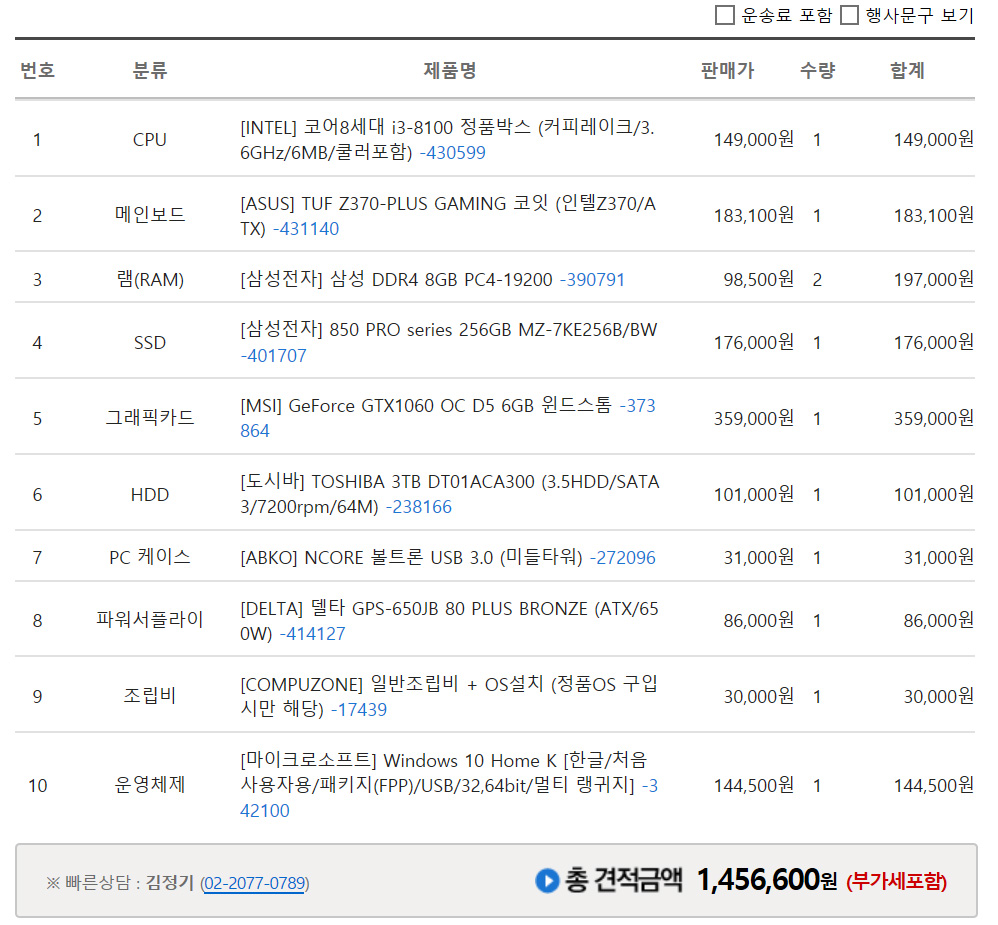Click the ABKO NCORE 볼트론 product name
Image resolution: width=998 pixels, height=925 pixels.
click(411, 558)
